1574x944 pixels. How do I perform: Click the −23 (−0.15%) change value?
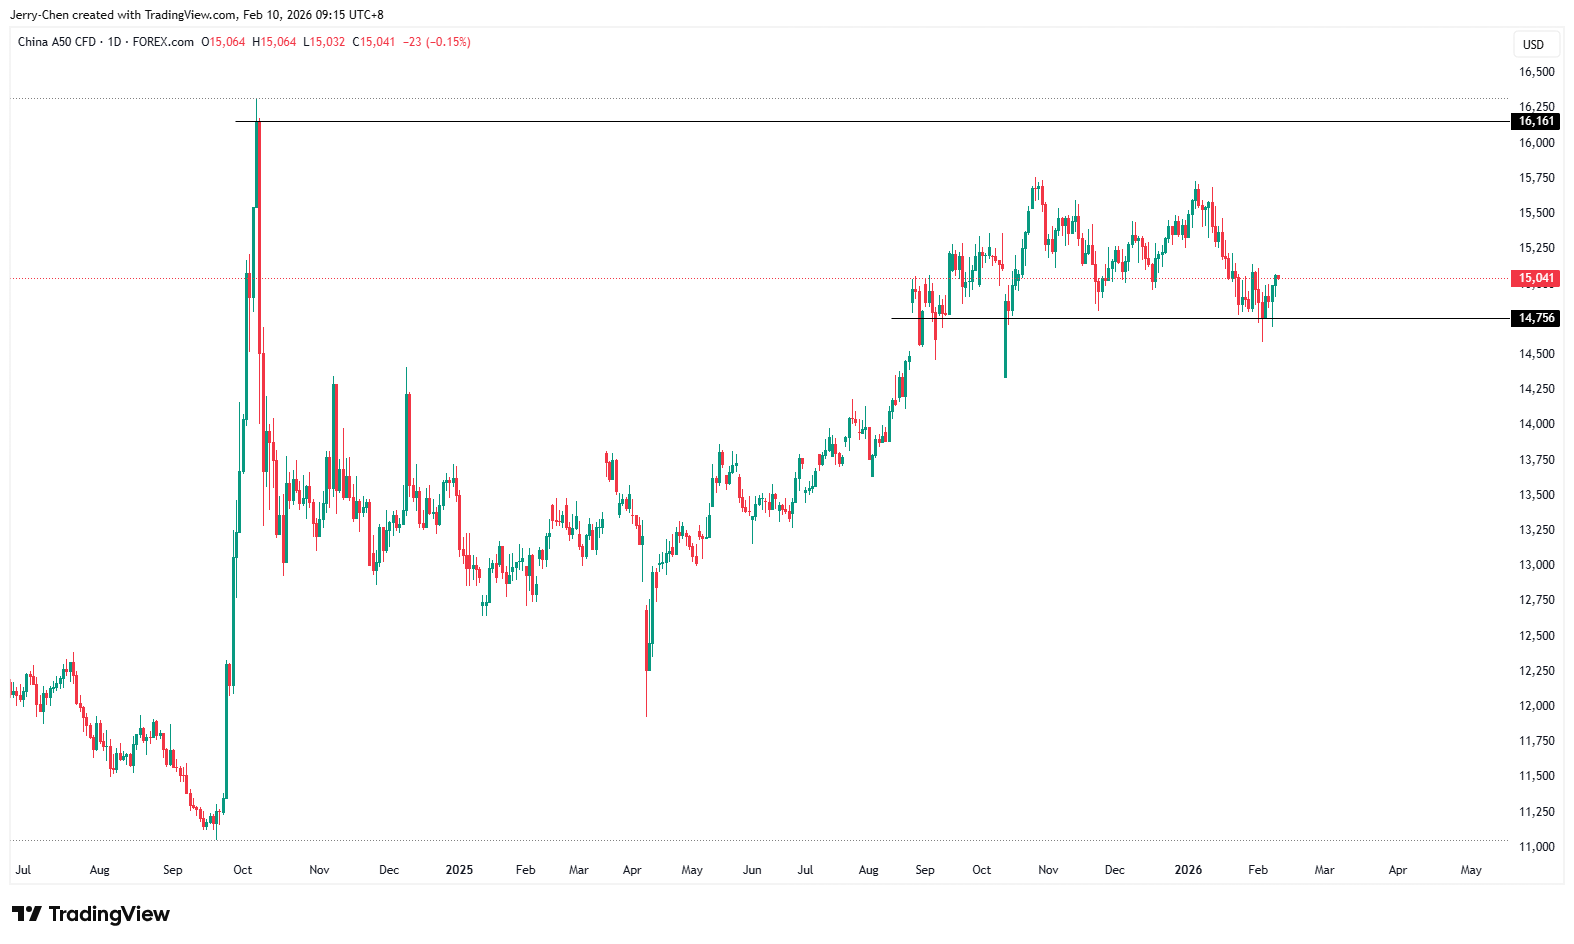click(x=437, y=42)
